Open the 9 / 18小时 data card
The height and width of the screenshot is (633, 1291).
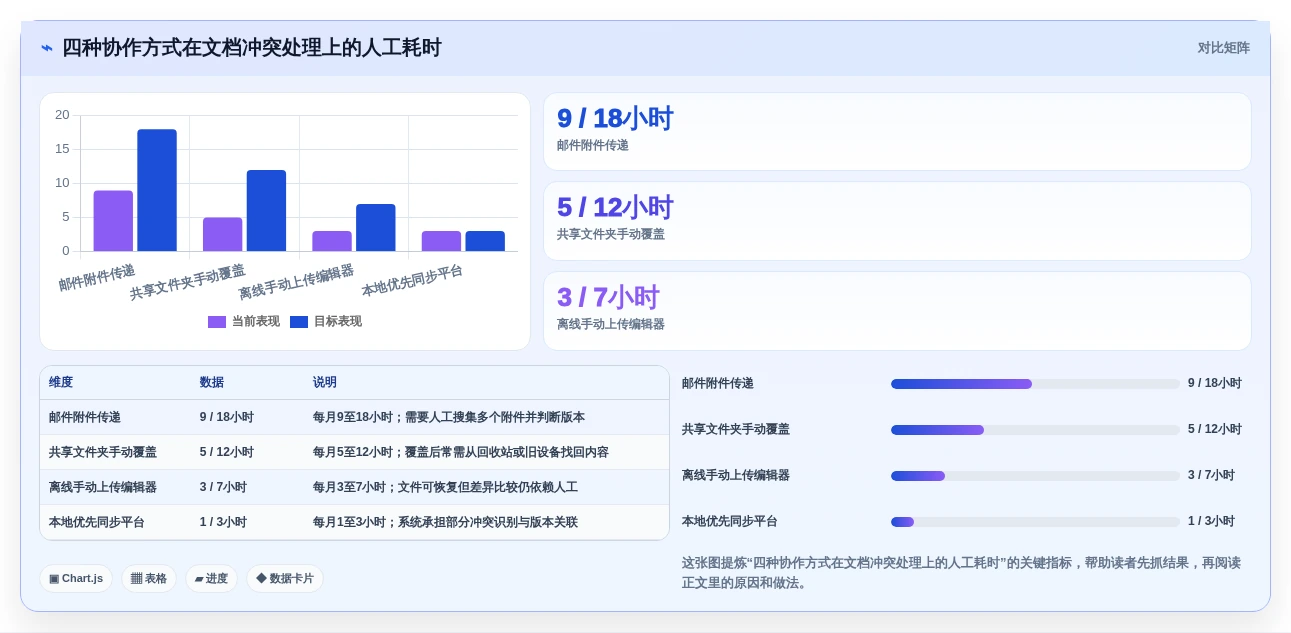point(897,132)
